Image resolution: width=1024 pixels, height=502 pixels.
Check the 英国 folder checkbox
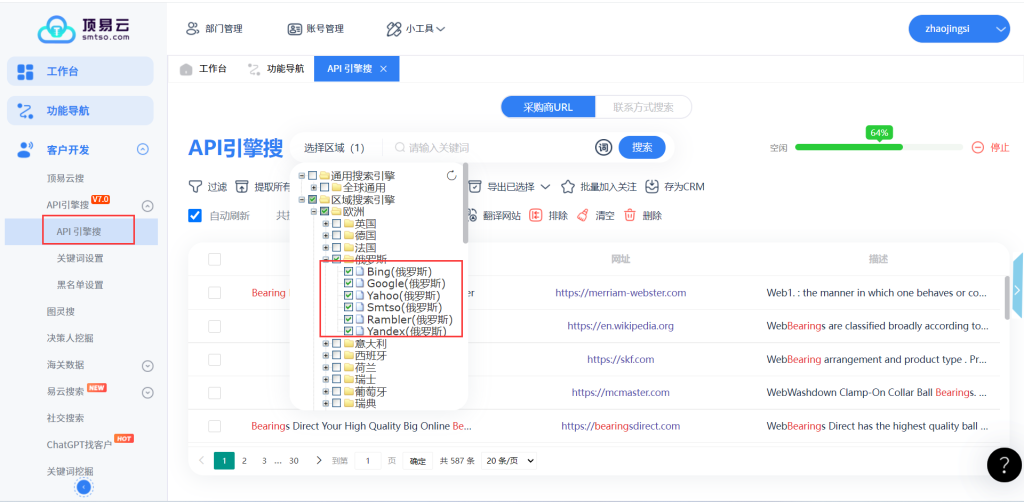pyautogui.click(x=336, y=224)
